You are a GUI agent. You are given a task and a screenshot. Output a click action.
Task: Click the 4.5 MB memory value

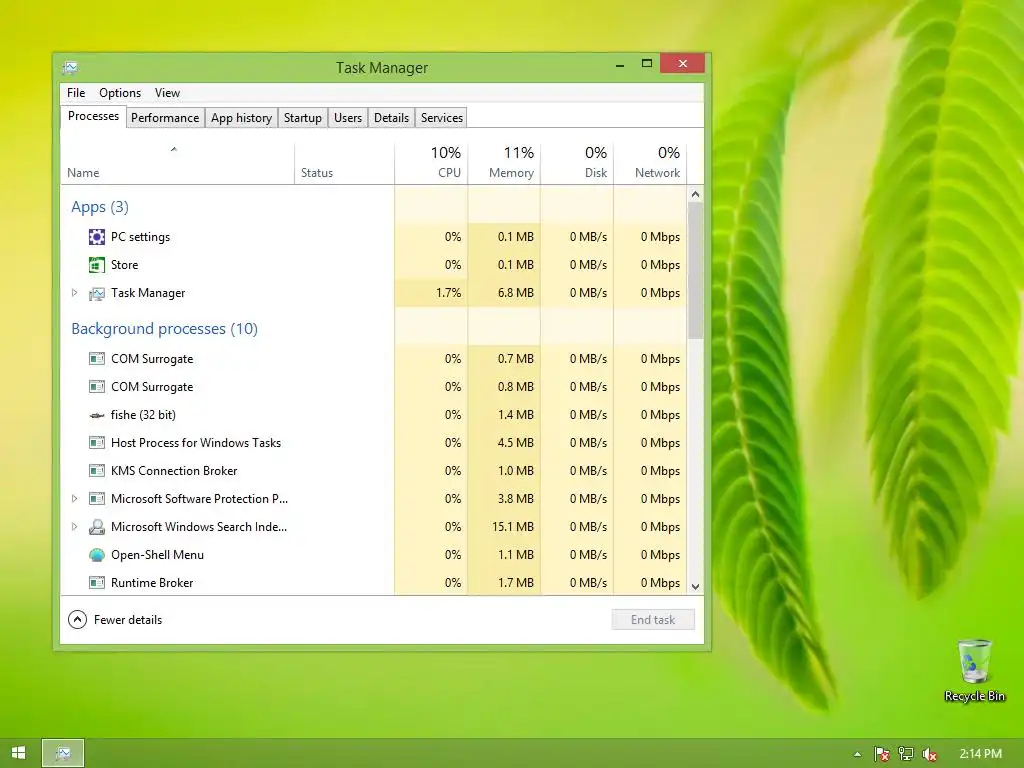[x=516, y=443]
